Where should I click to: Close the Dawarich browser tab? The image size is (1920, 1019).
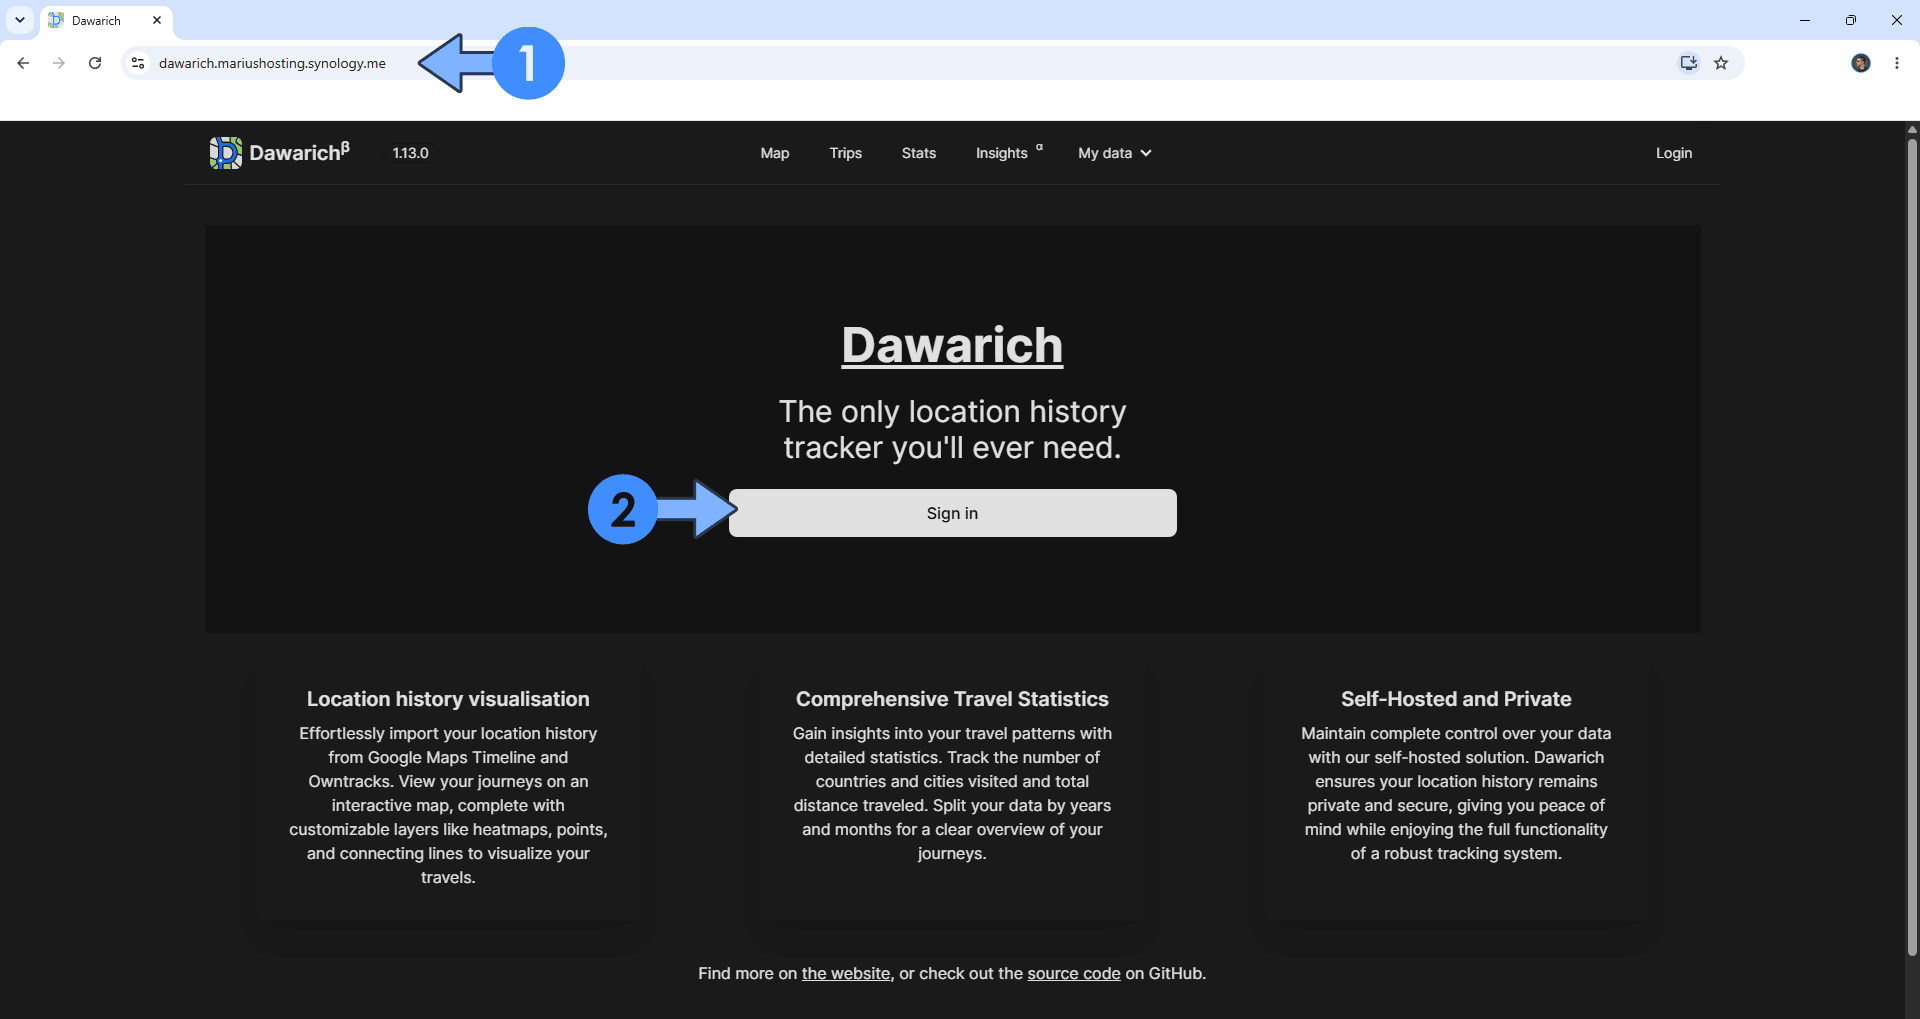(x=157, y=20)
